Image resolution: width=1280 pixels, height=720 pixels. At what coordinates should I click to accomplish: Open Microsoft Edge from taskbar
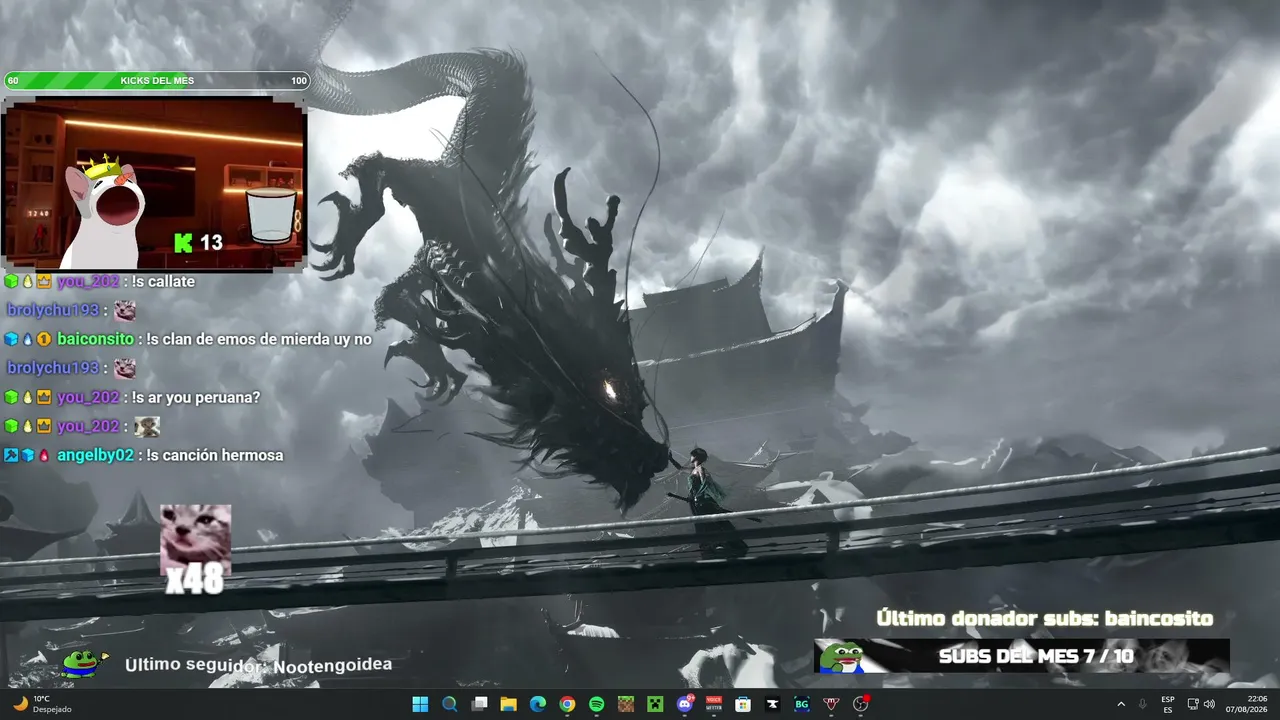pyautogui.click(x=538, y=704)
